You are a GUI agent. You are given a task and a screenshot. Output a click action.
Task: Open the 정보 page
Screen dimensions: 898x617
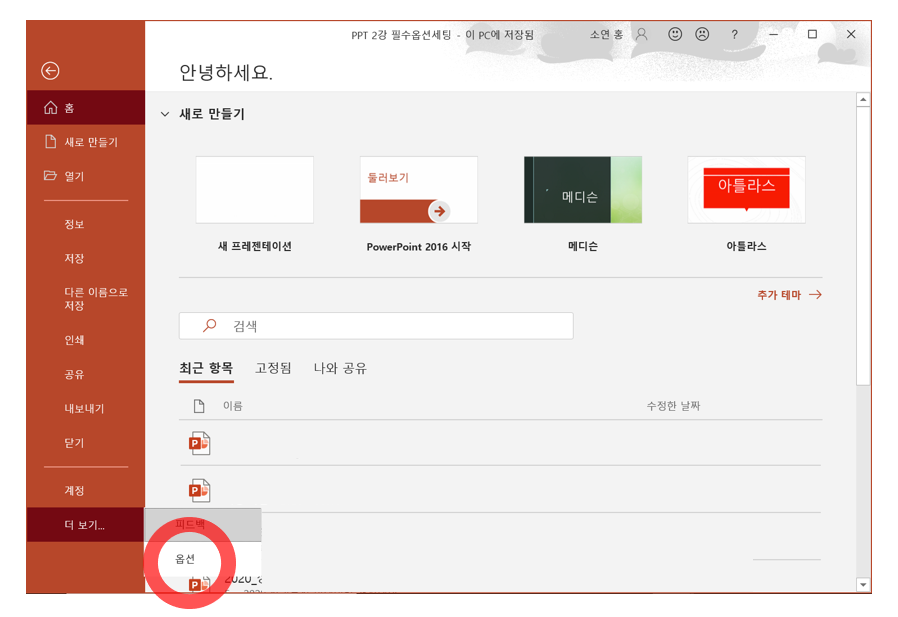tap(85, 224)
